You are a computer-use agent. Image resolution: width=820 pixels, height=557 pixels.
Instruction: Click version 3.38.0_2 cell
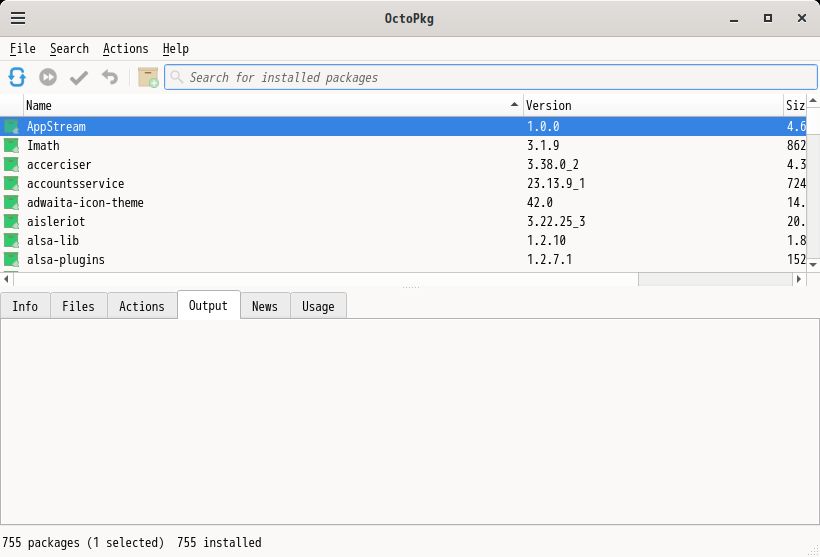tap(553, 164)
